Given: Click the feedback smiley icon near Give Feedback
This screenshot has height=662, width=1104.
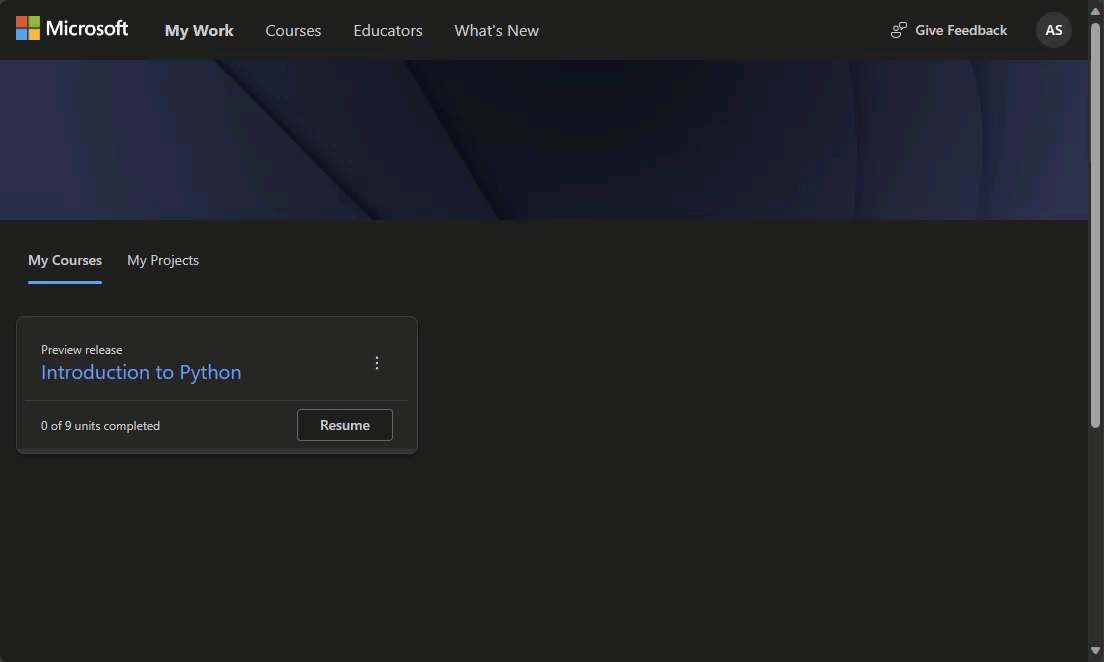Looking at the screenshot, I should pos(898,30).
